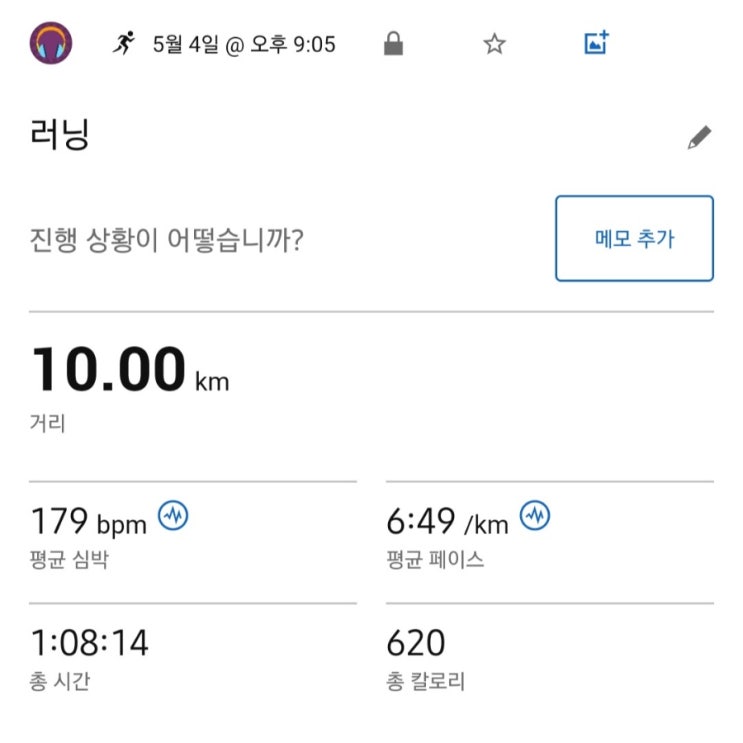Add a photo with the image-plus icon
743x743 pixels.
[597, 43]
